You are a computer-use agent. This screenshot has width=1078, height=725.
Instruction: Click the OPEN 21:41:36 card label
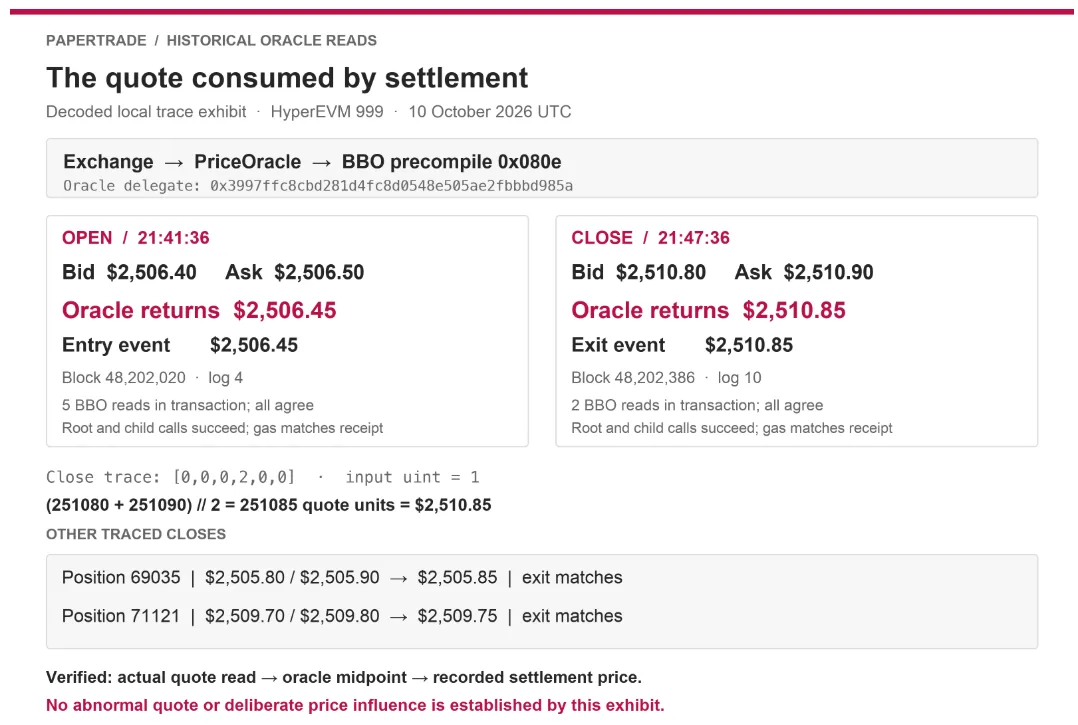tap(135, 238)
